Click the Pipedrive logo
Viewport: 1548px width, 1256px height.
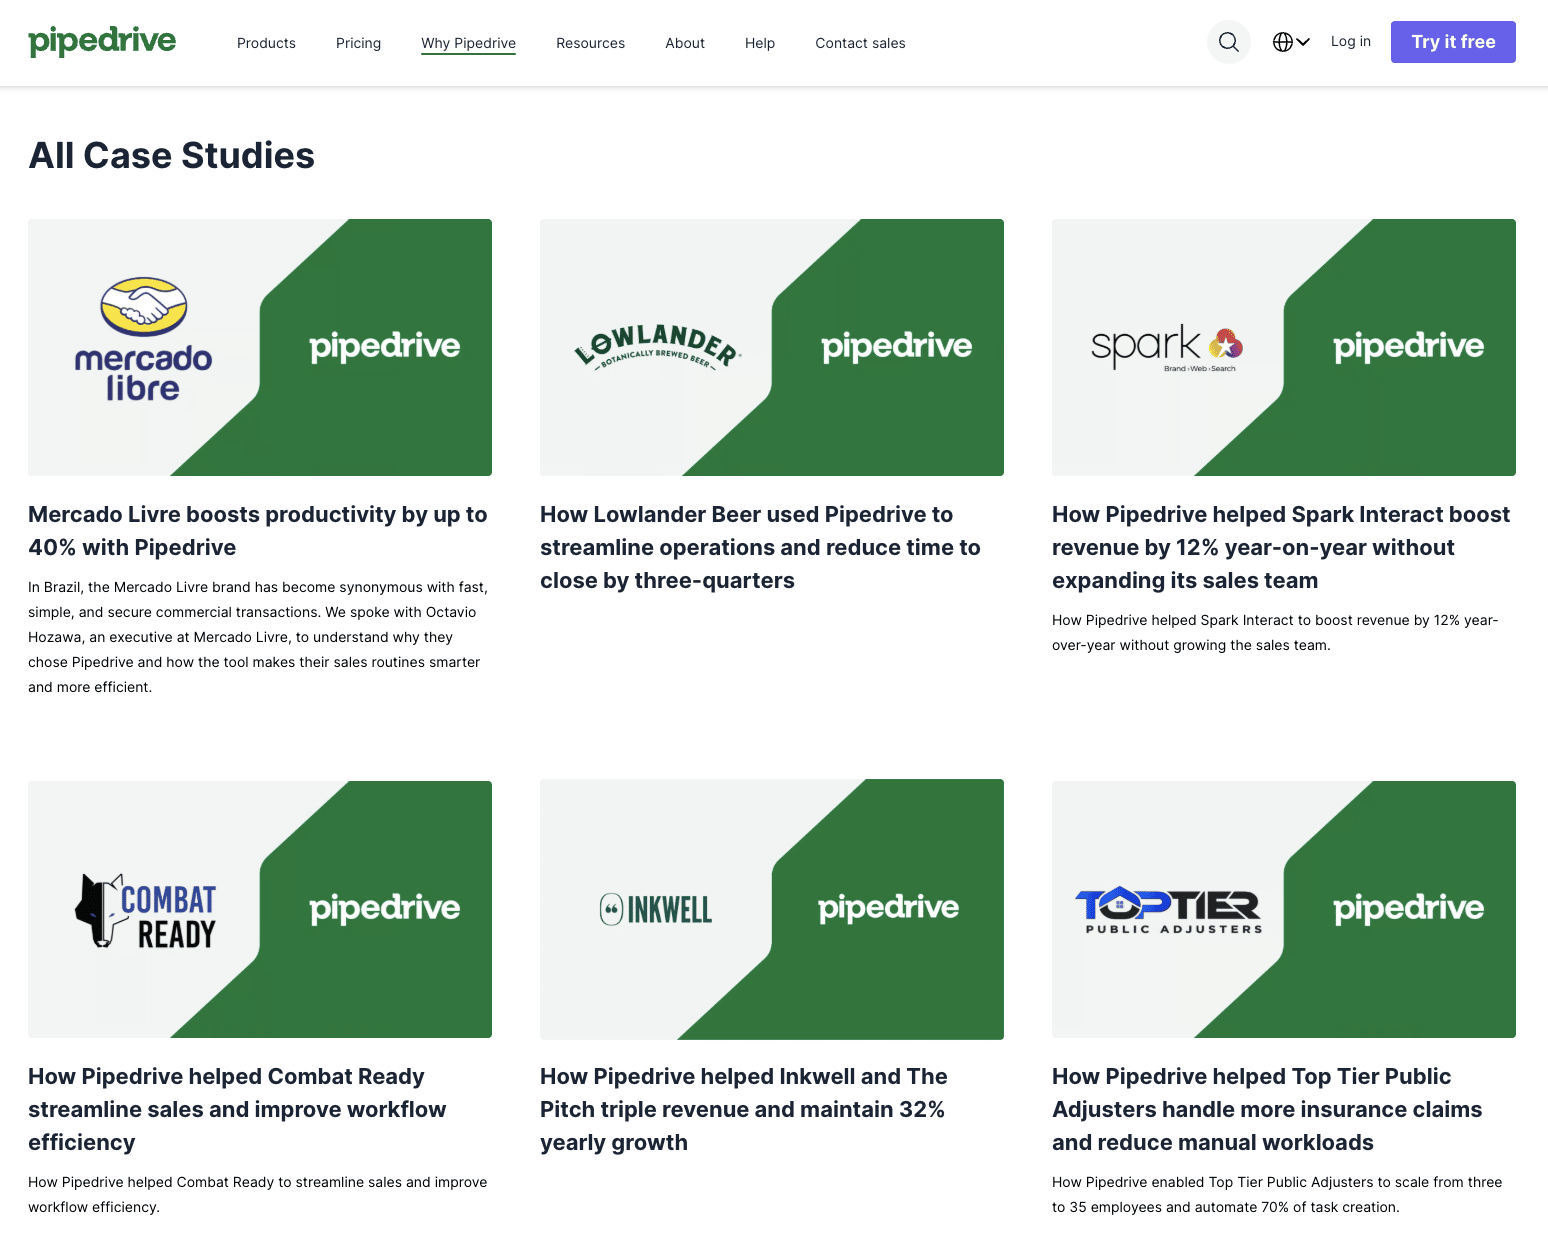tap(102, 41)
